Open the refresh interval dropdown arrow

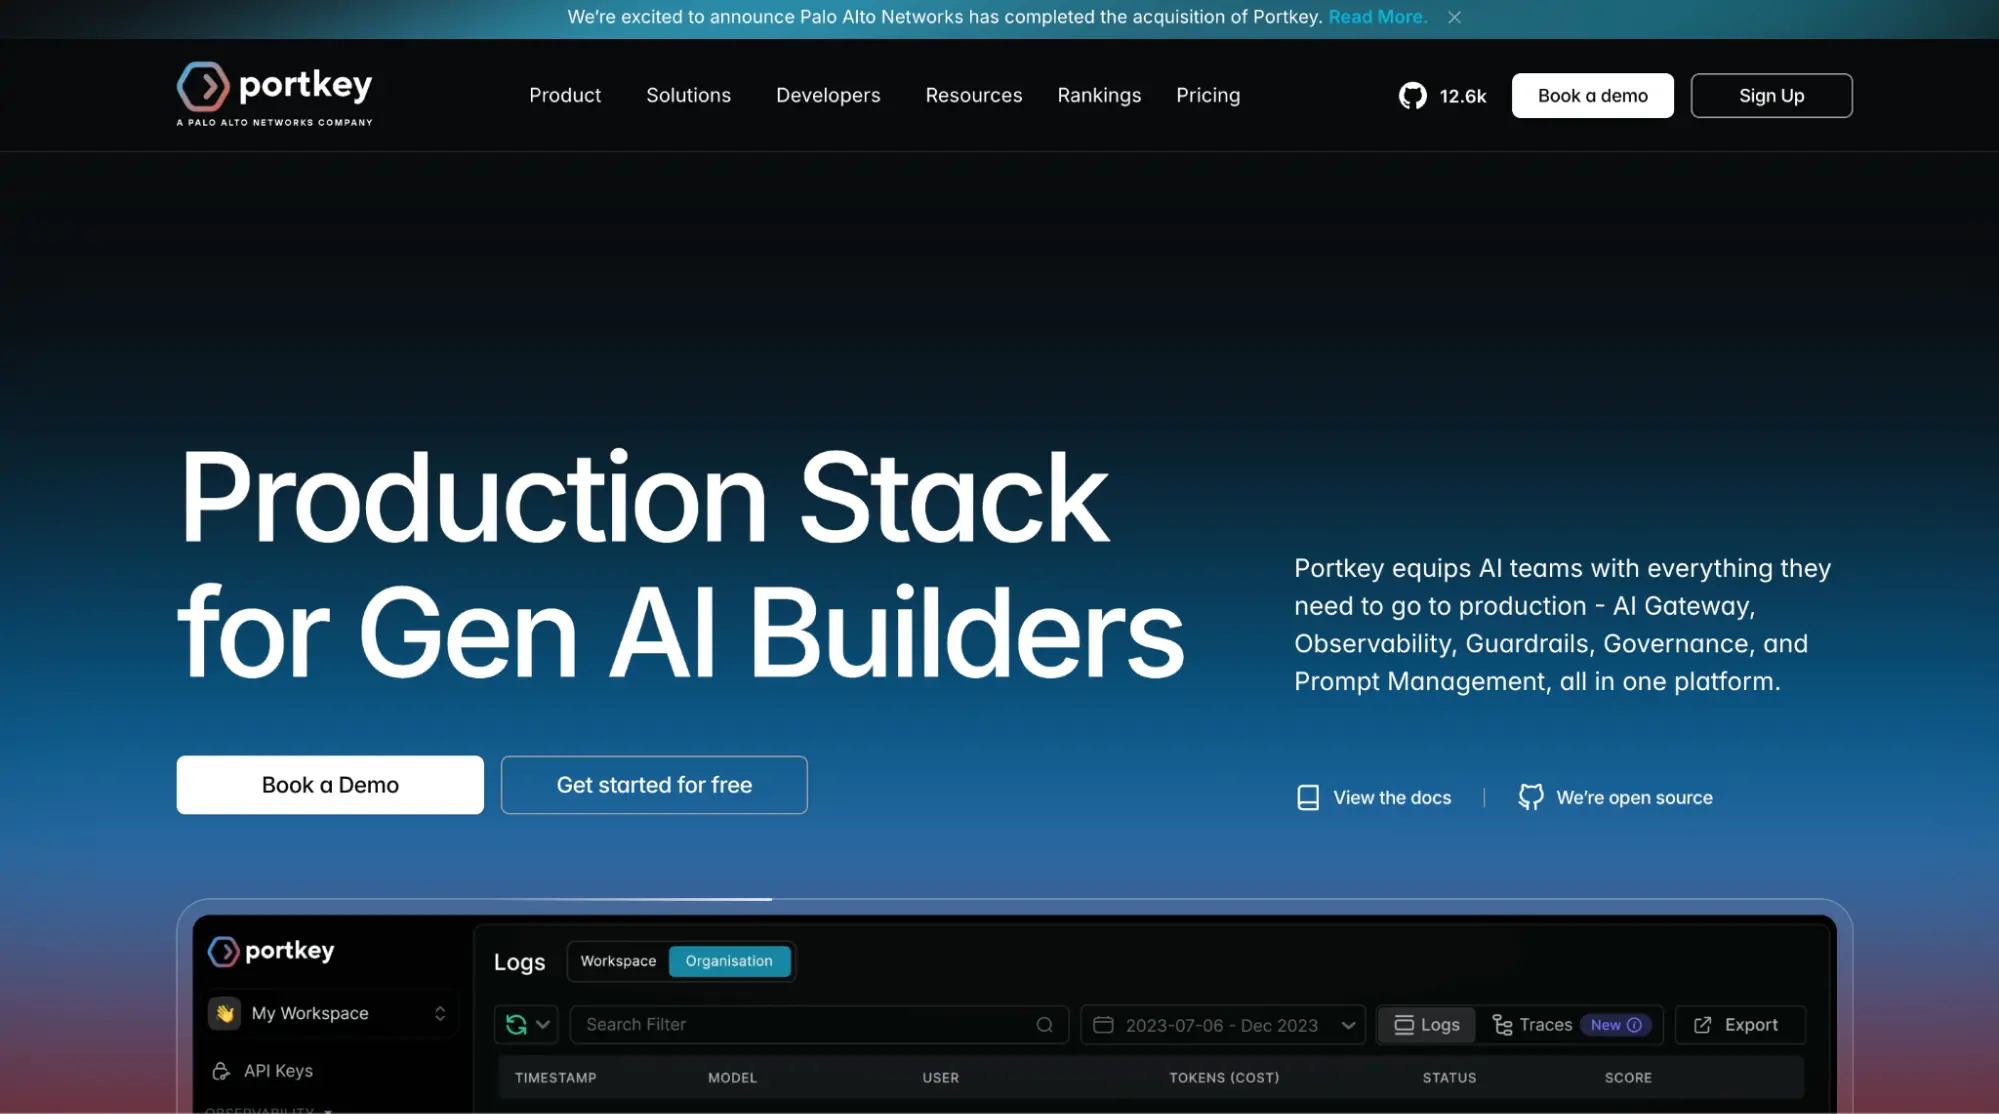[543, 1025]
